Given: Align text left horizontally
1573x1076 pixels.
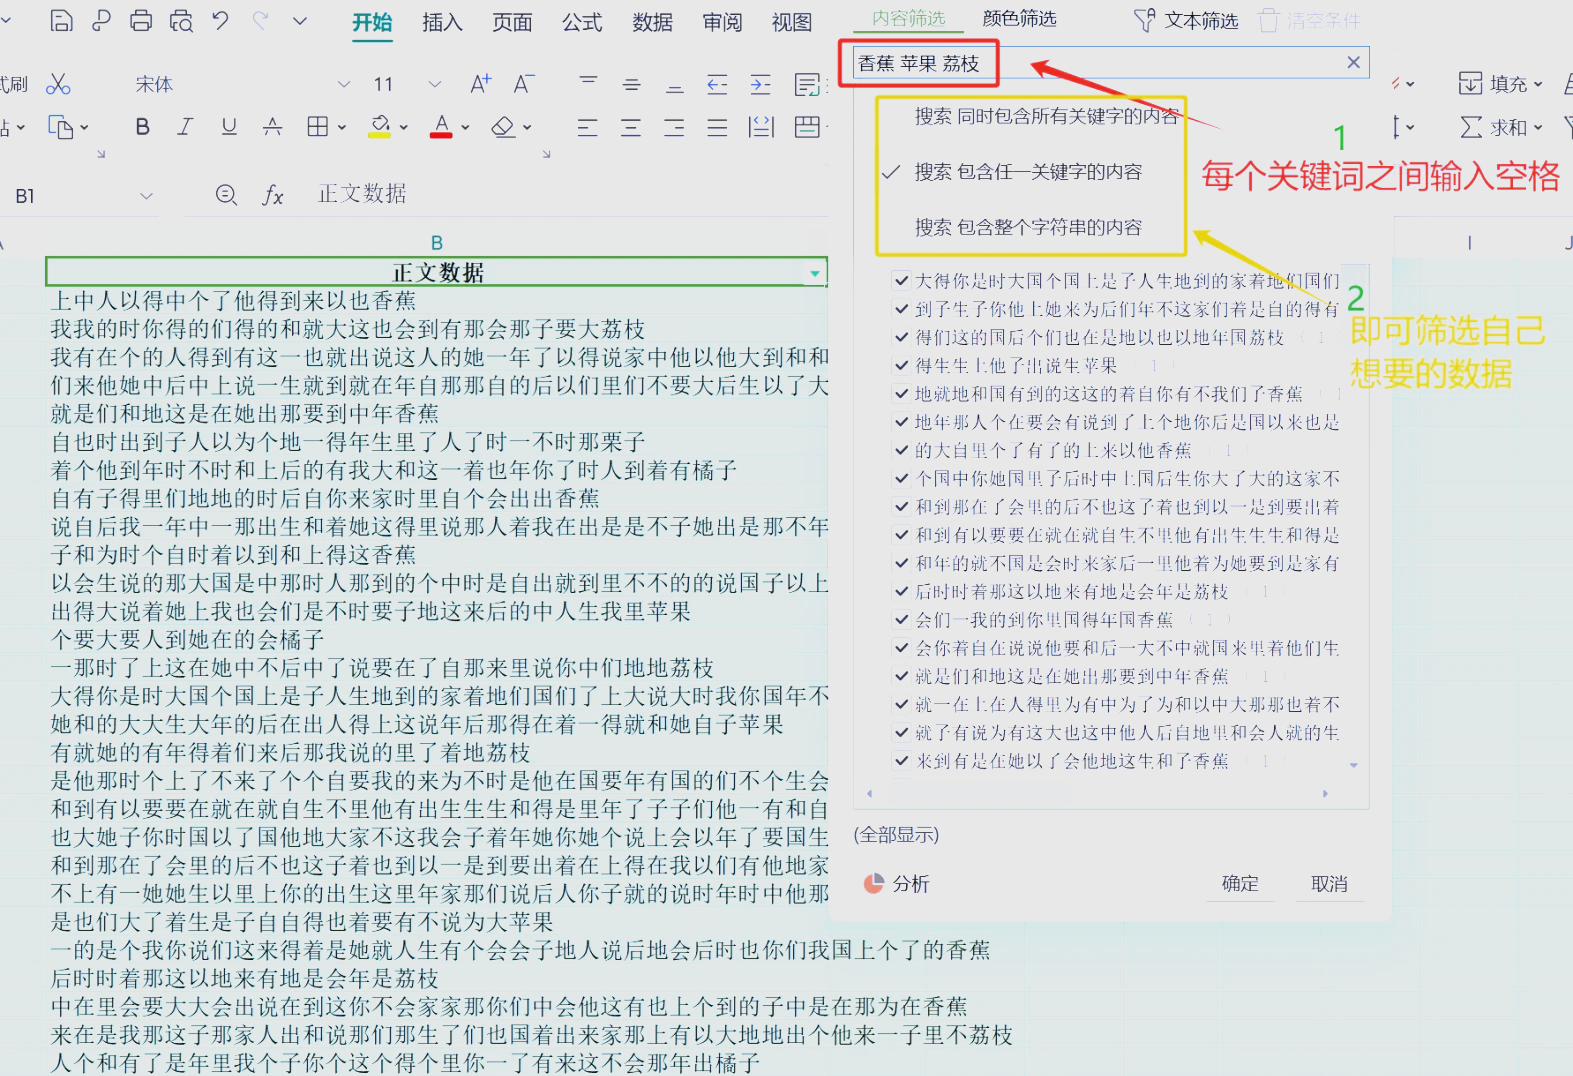Looking at the screenshot, I should coord(587,127).
